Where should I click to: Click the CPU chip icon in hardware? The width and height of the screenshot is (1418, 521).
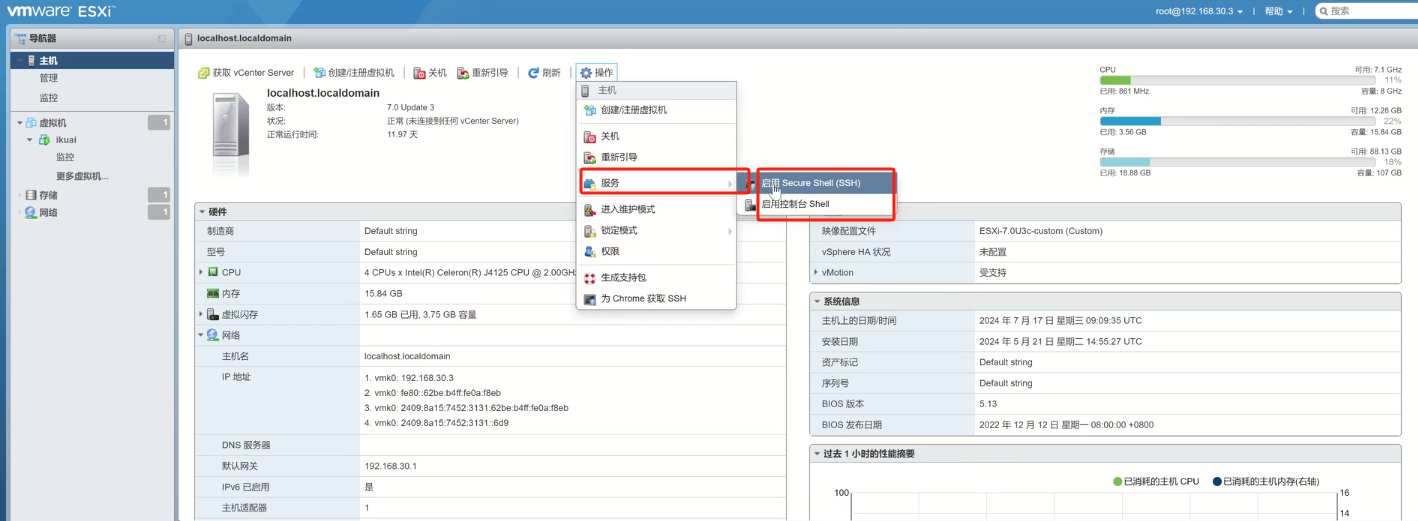click(212, 272)
